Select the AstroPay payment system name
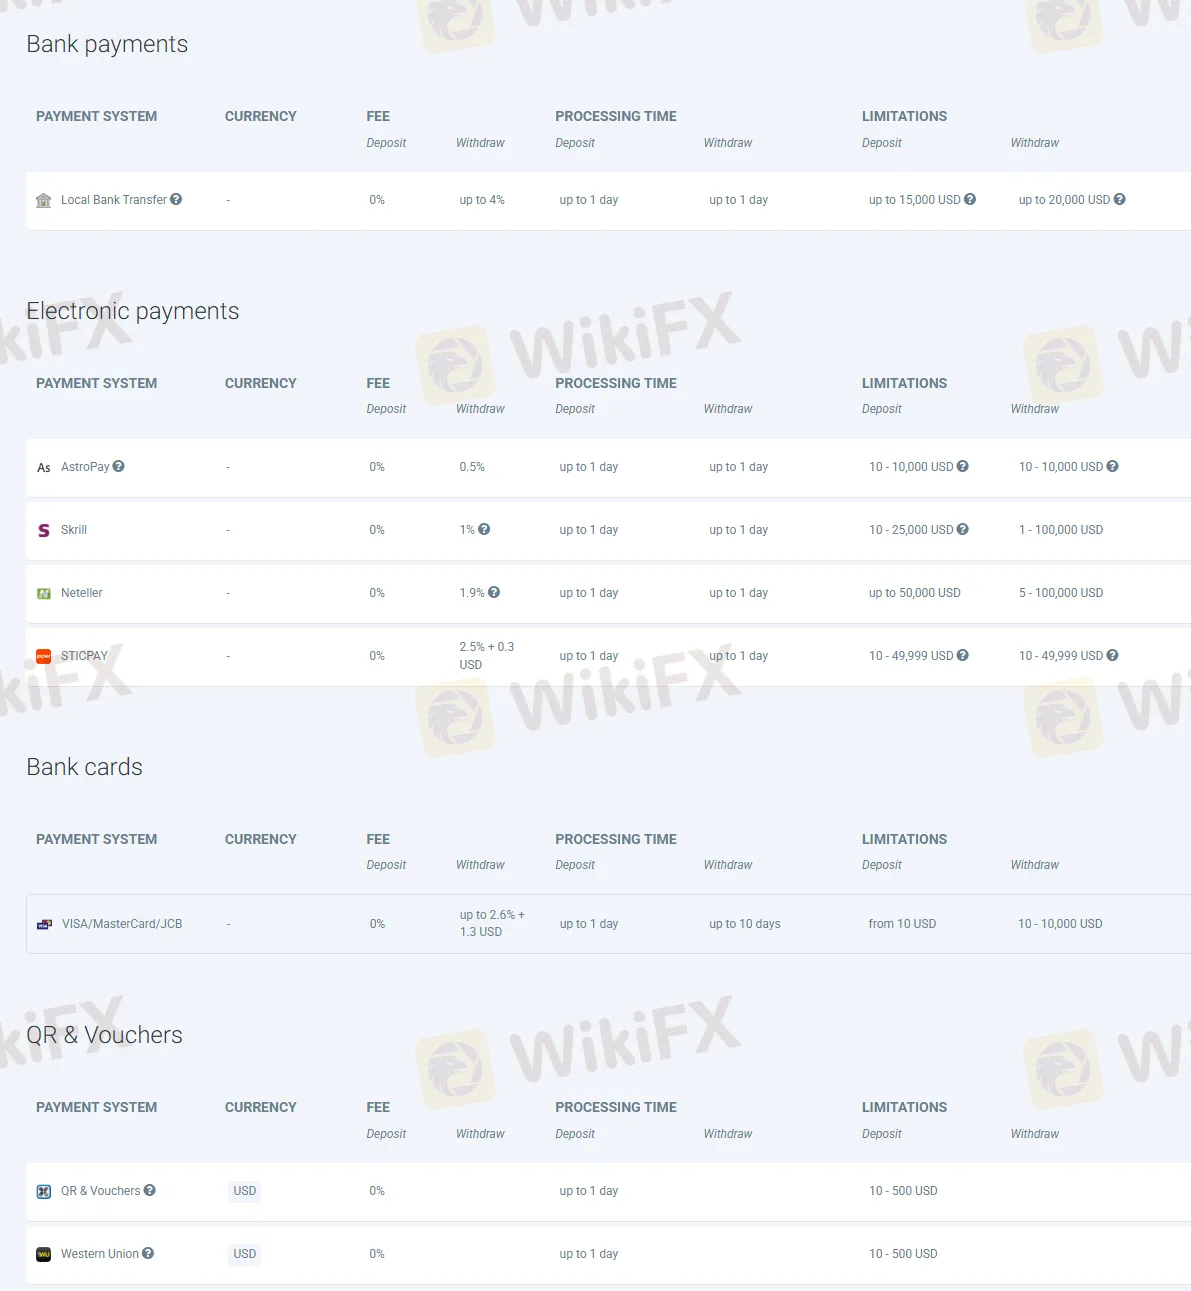The width and height of the screenshot is (1191, 1291). coord(85,467)
